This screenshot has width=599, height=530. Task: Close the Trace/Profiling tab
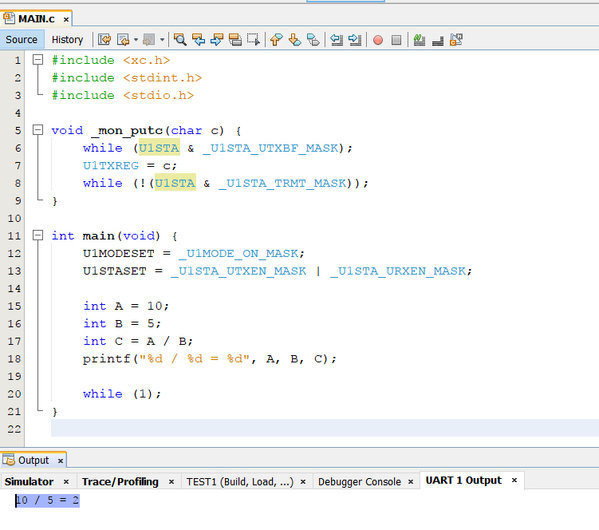pyautogui.click(x=172, y=482)
